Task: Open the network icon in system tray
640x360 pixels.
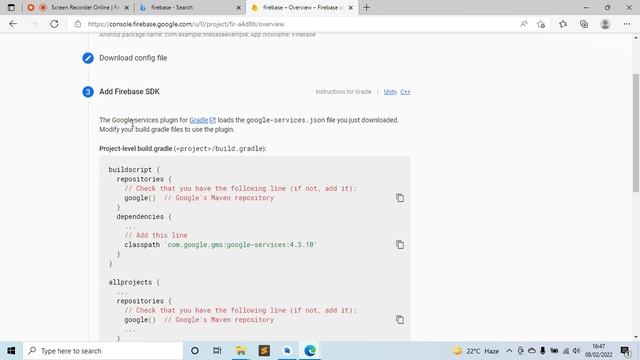Action: (566, 351)
